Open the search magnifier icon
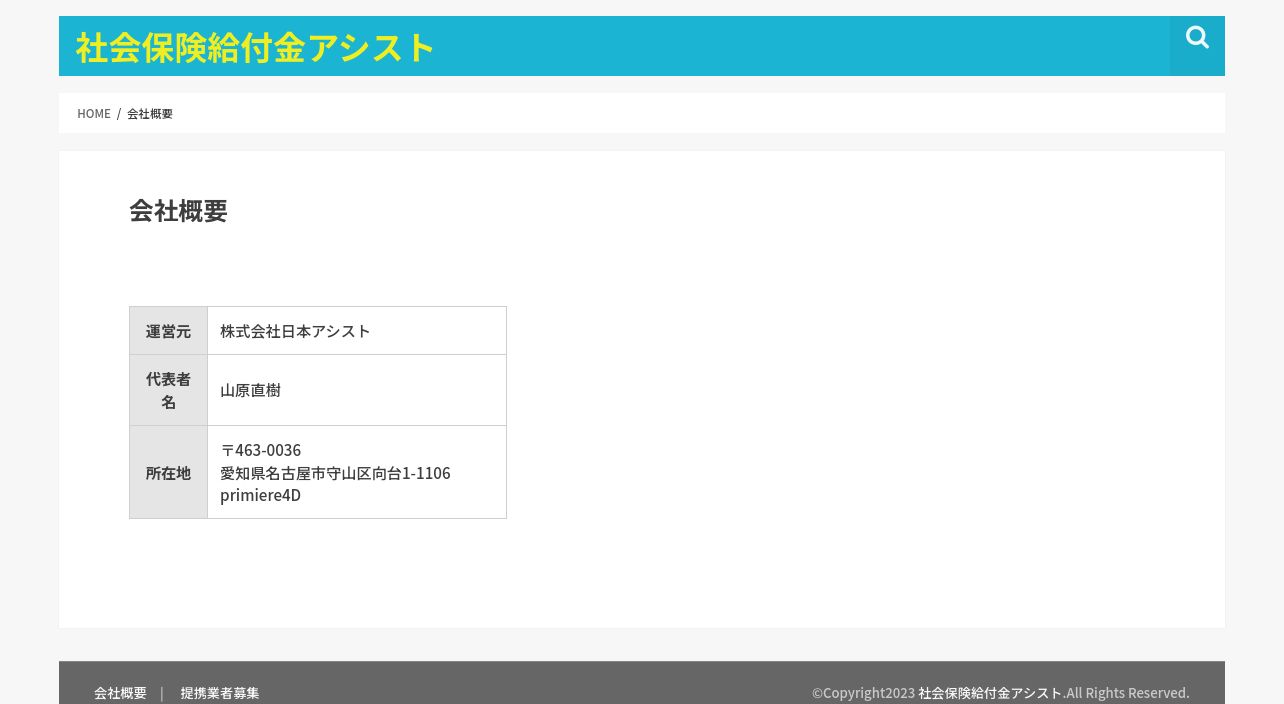The image size is (1284, 704). [x=1197, y=38]
